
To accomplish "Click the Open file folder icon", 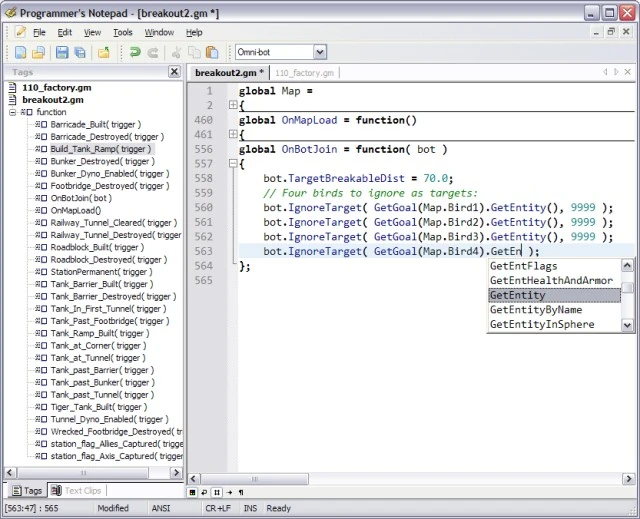I will [x=37, y=52].
